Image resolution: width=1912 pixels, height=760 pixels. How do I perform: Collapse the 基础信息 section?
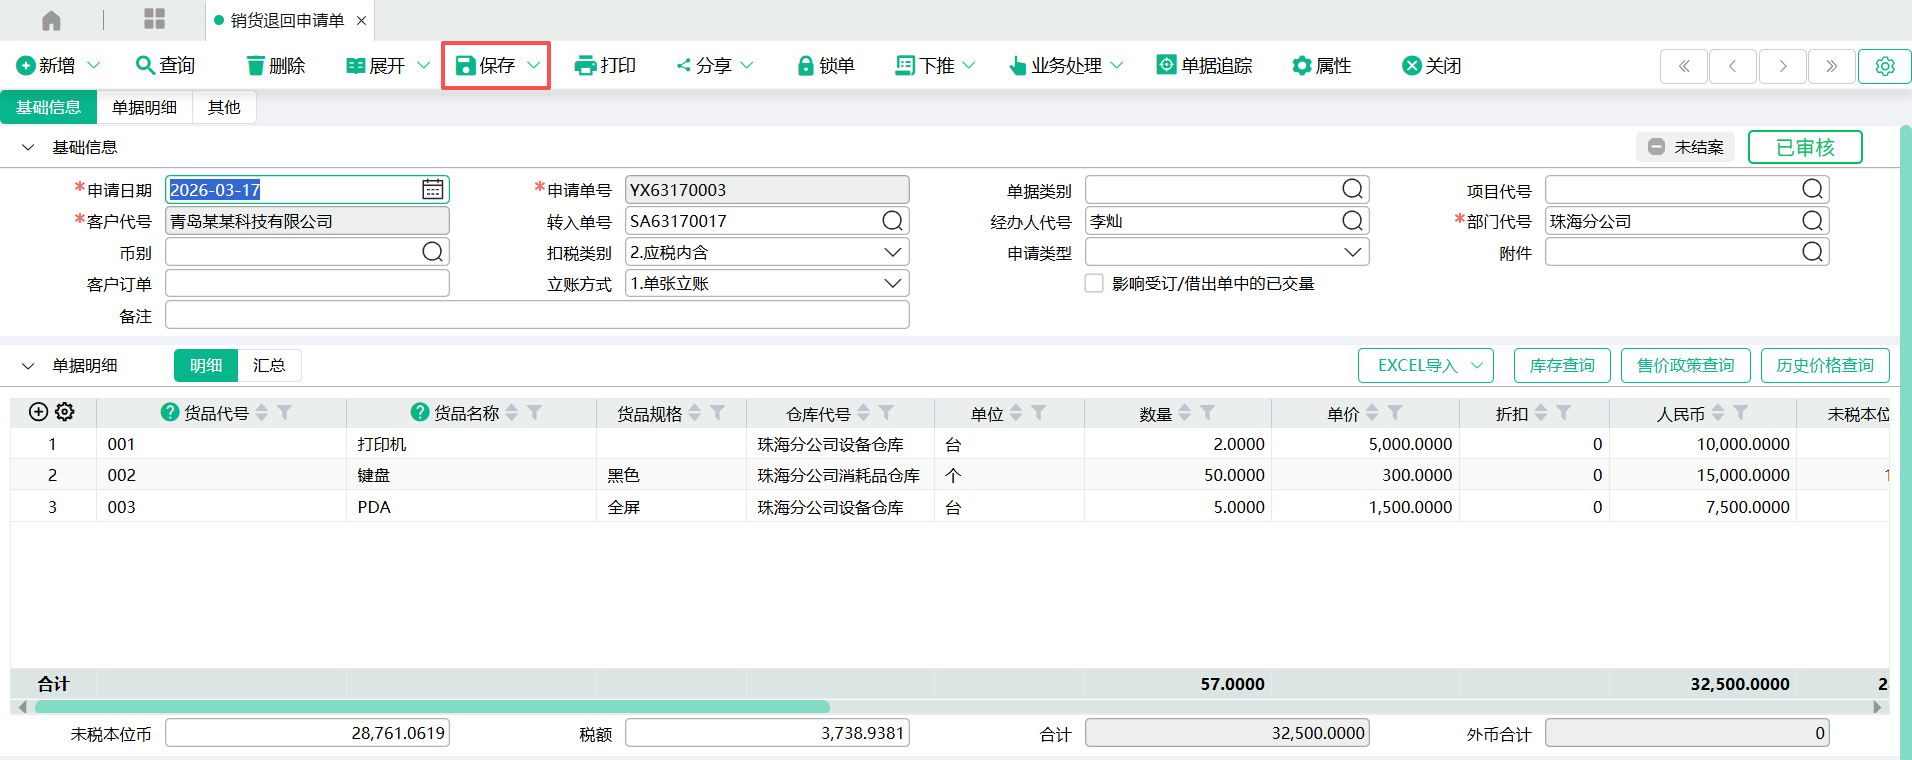[28, 147]
